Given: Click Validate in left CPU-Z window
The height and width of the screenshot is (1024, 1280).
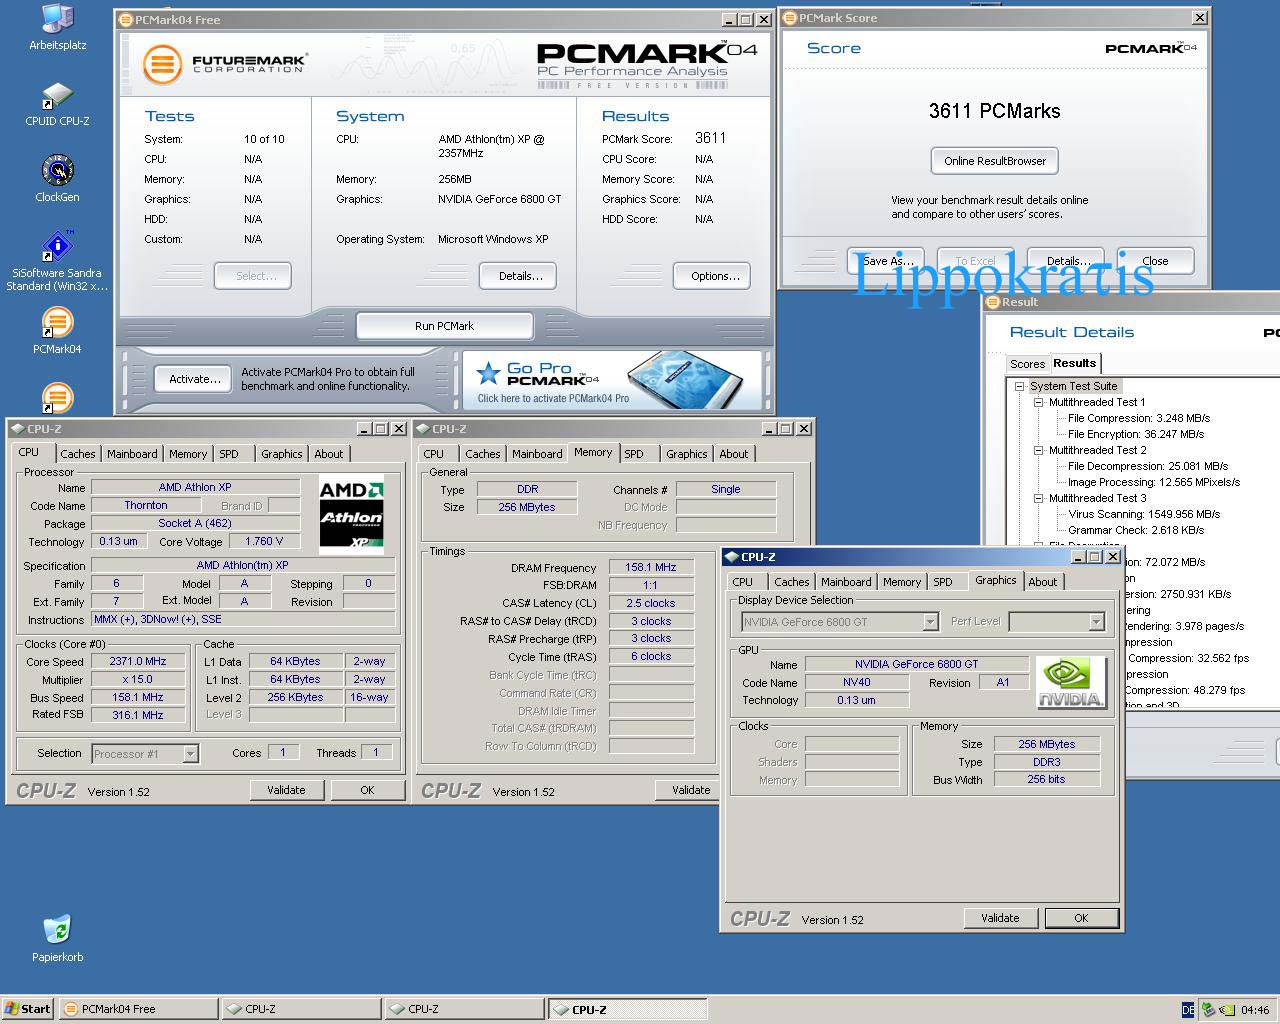Looking at the screenshot, I should point(286,790).
